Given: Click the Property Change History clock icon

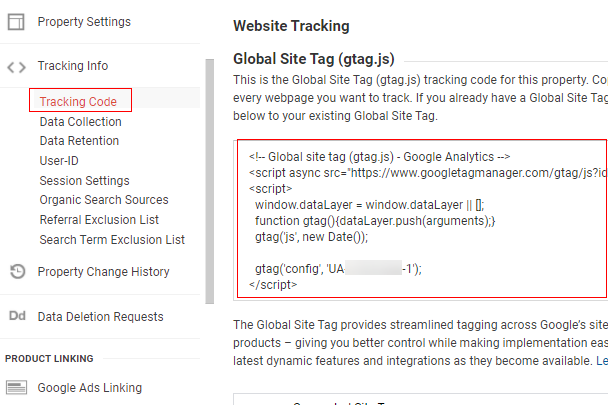Looking at the screenshot, I should (x=17, y=271).
